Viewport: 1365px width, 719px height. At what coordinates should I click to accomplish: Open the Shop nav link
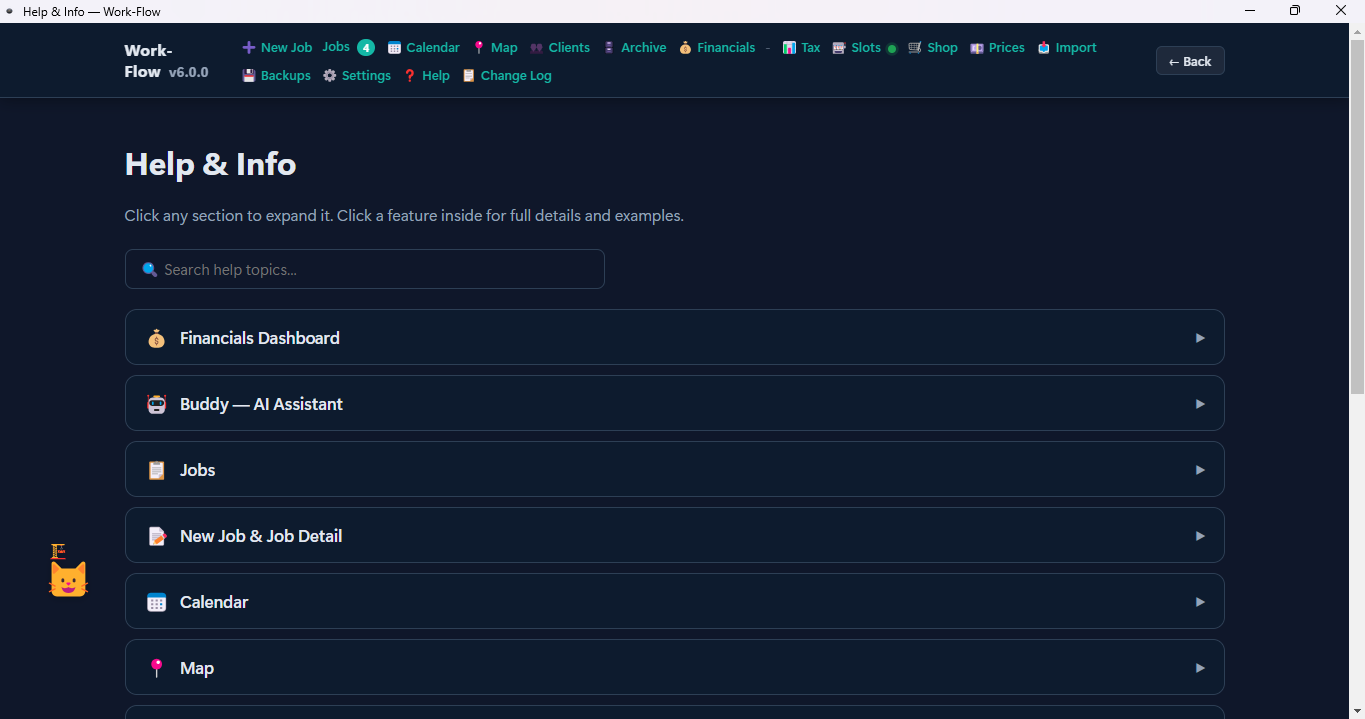[x=933, y=47]
